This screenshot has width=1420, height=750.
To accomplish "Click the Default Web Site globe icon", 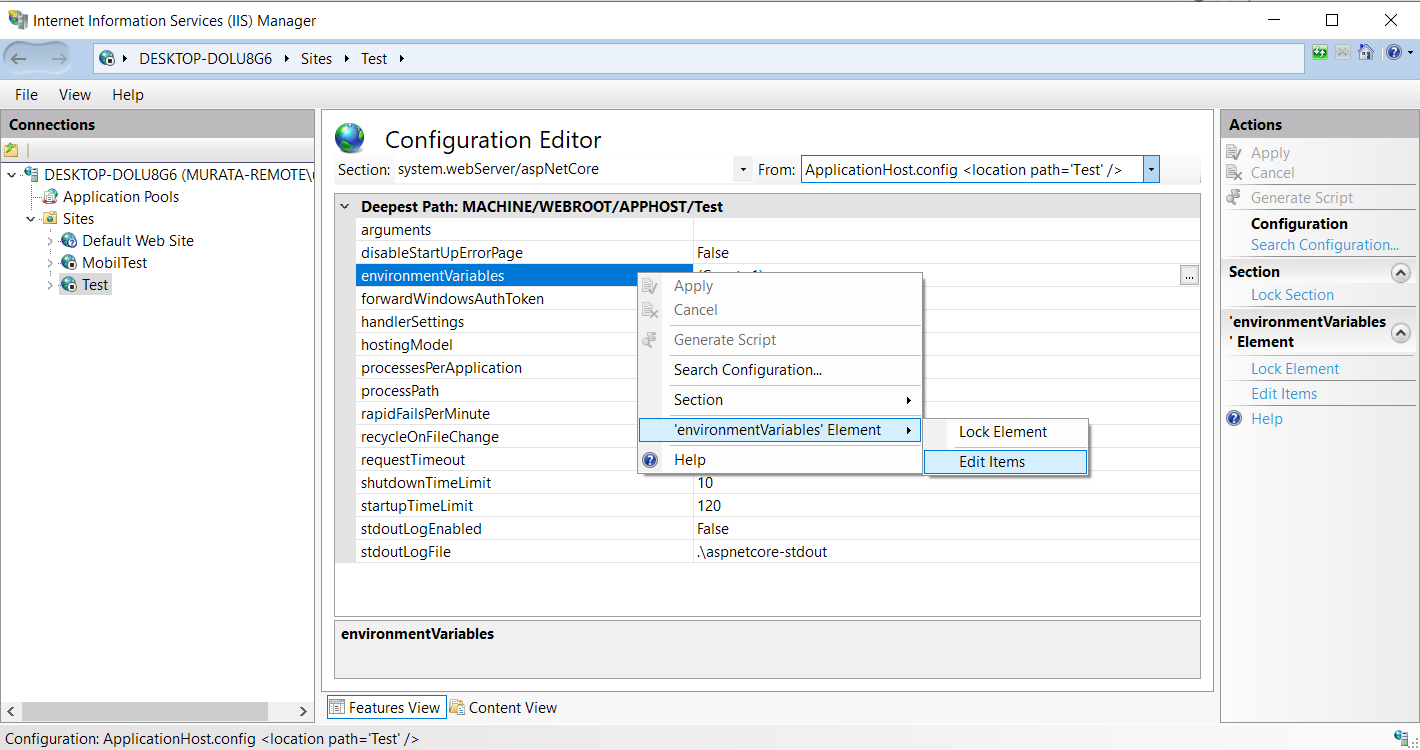I will coord(69,241).
